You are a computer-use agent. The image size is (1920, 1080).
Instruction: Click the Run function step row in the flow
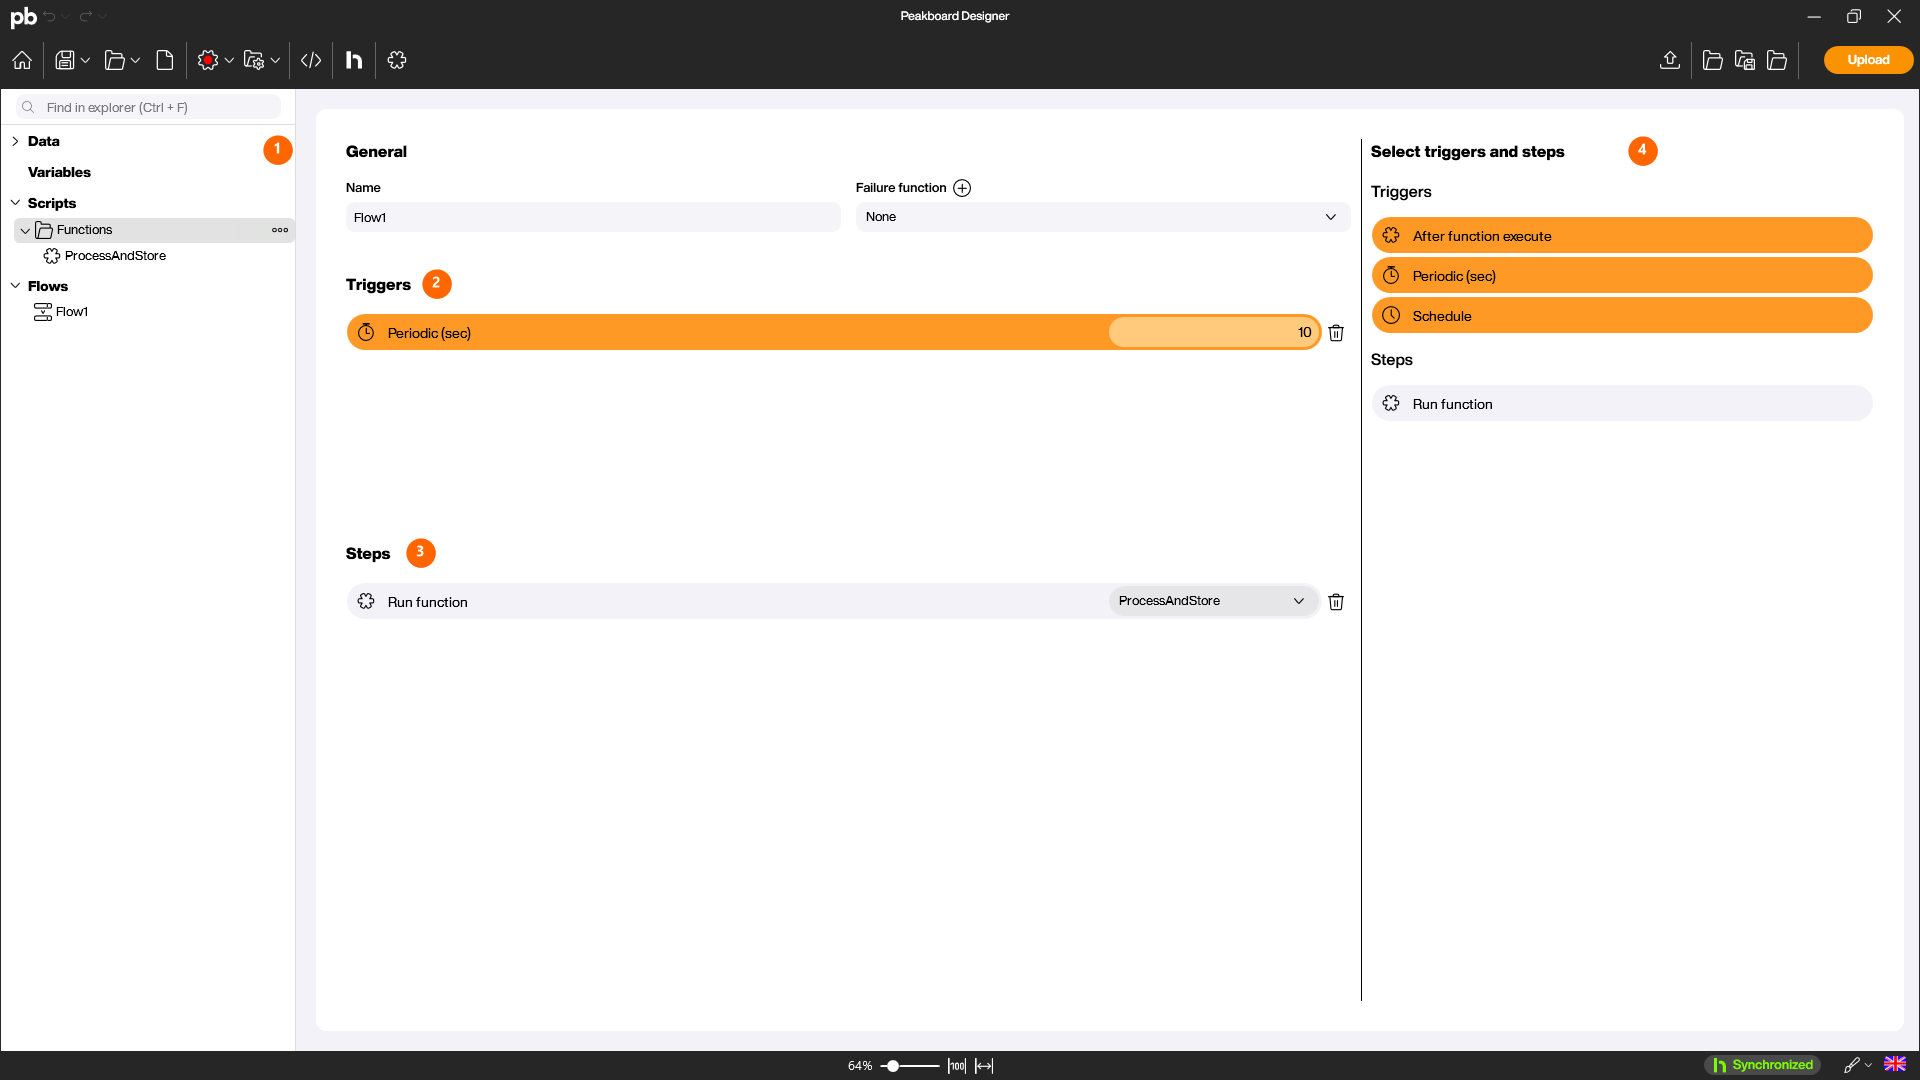tap(834, 601)
